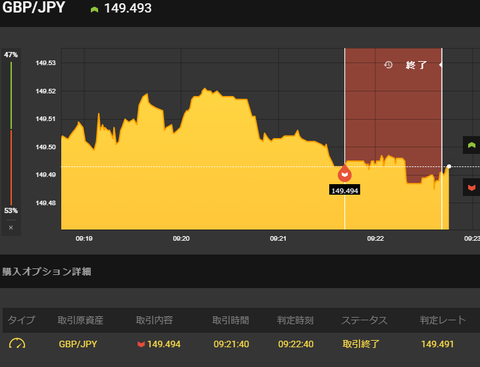Click the white current price dot on chart
The image size is (480, 367).
449,166
